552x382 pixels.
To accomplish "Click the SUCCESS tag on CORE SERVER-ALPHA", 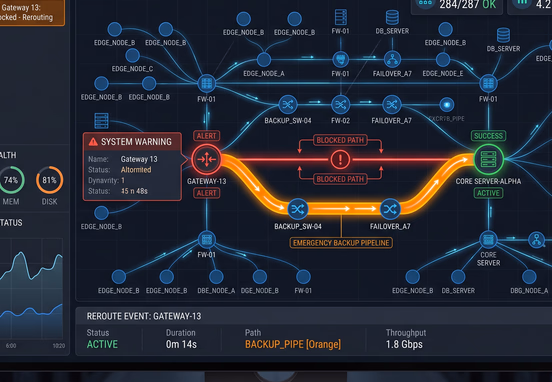I will click(x=488, y=136).
